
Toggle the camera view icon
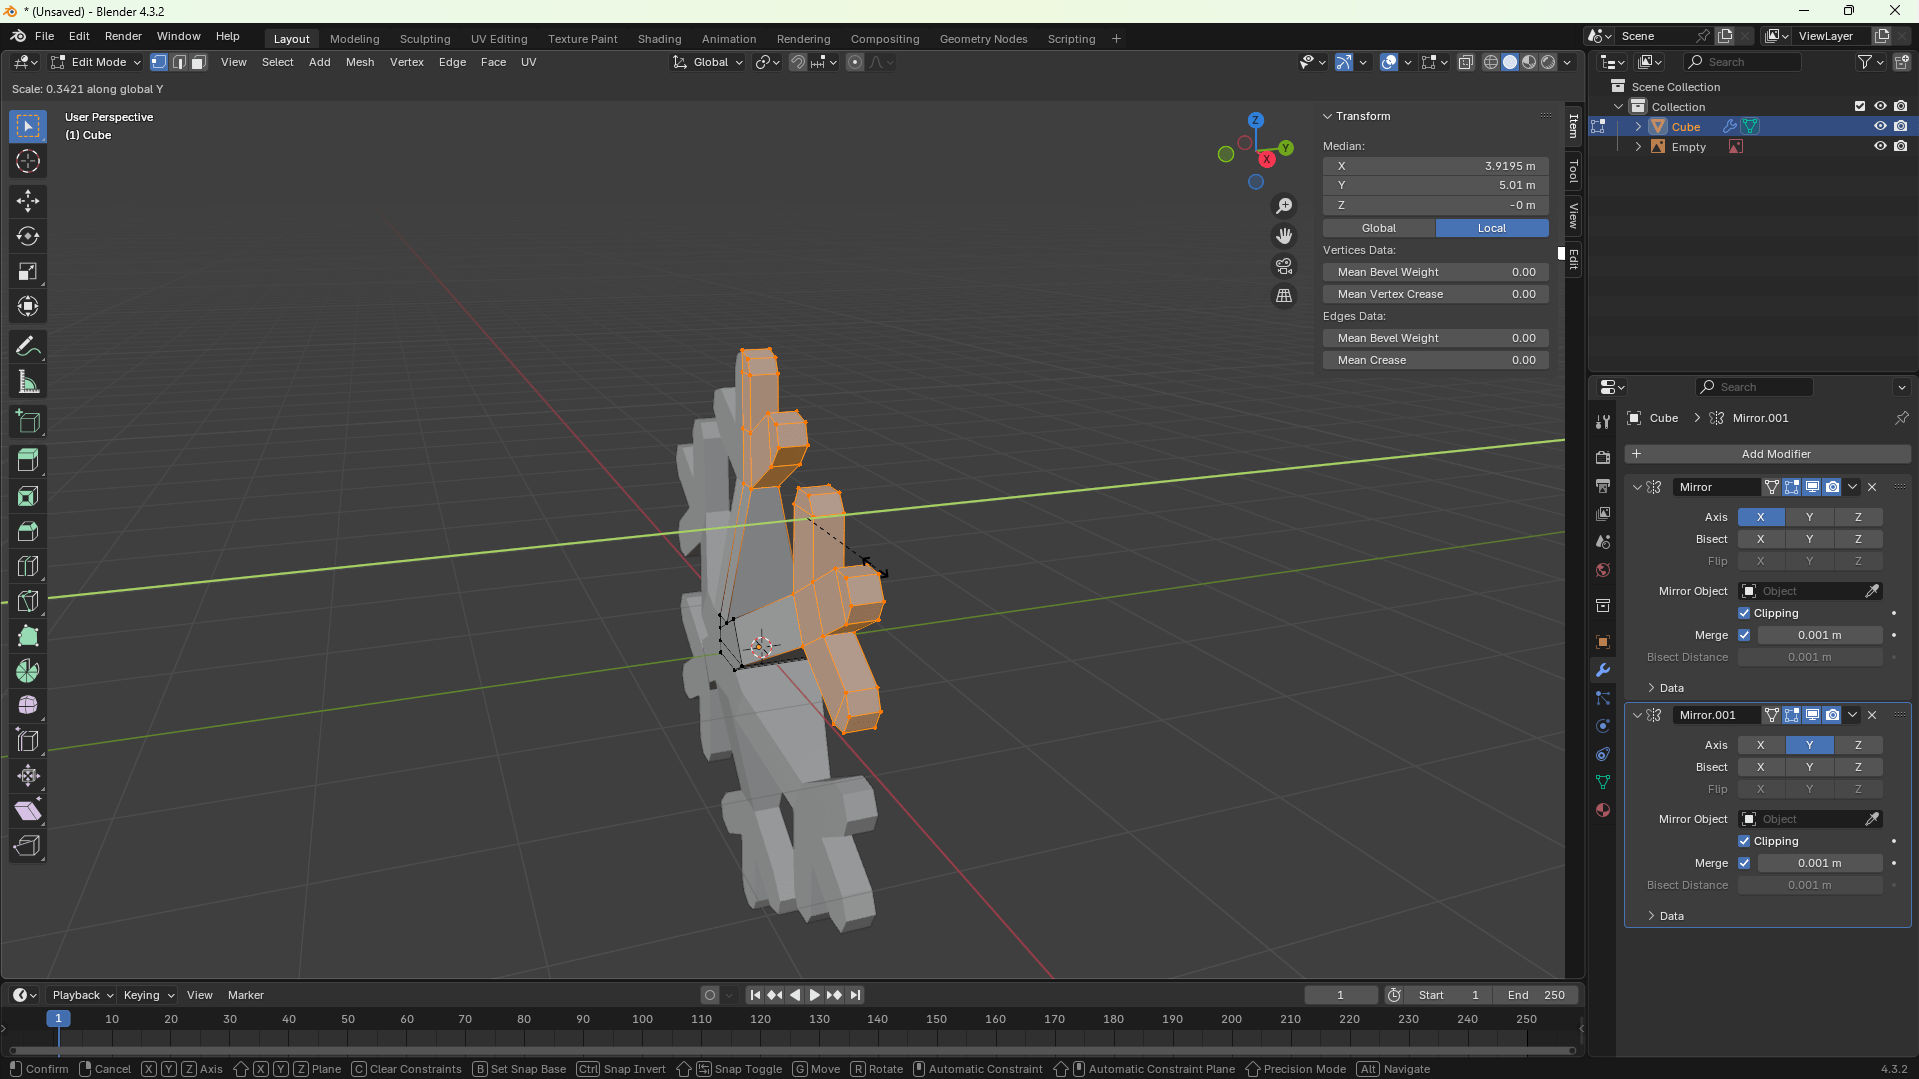pyautogui.click(x=1284, y=266)
